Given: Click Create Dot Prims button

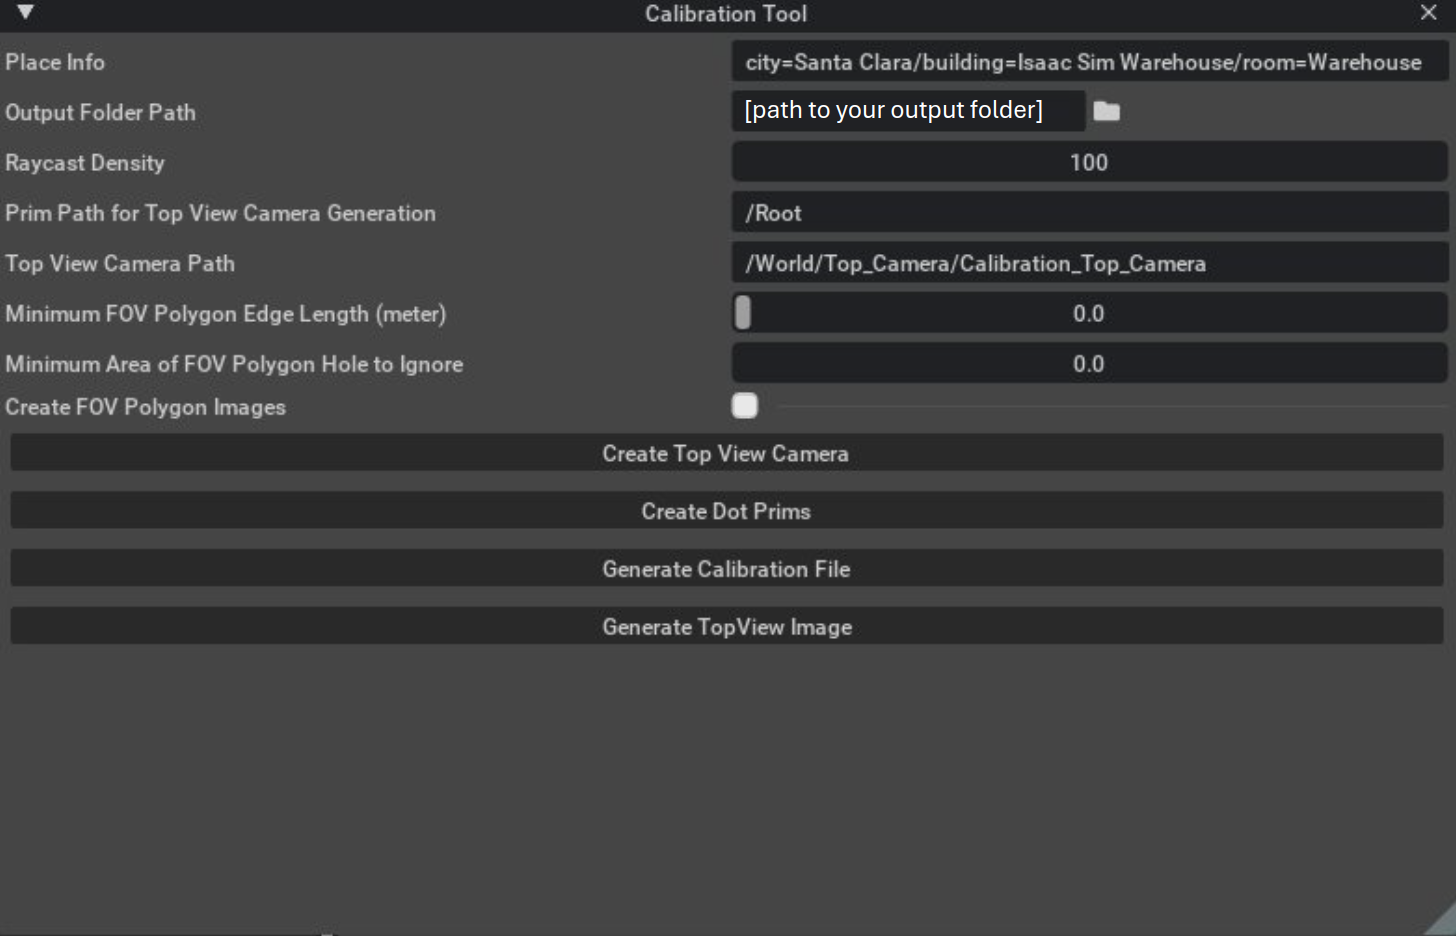Looking at the screenshot, I should click(x=726, y=511).
